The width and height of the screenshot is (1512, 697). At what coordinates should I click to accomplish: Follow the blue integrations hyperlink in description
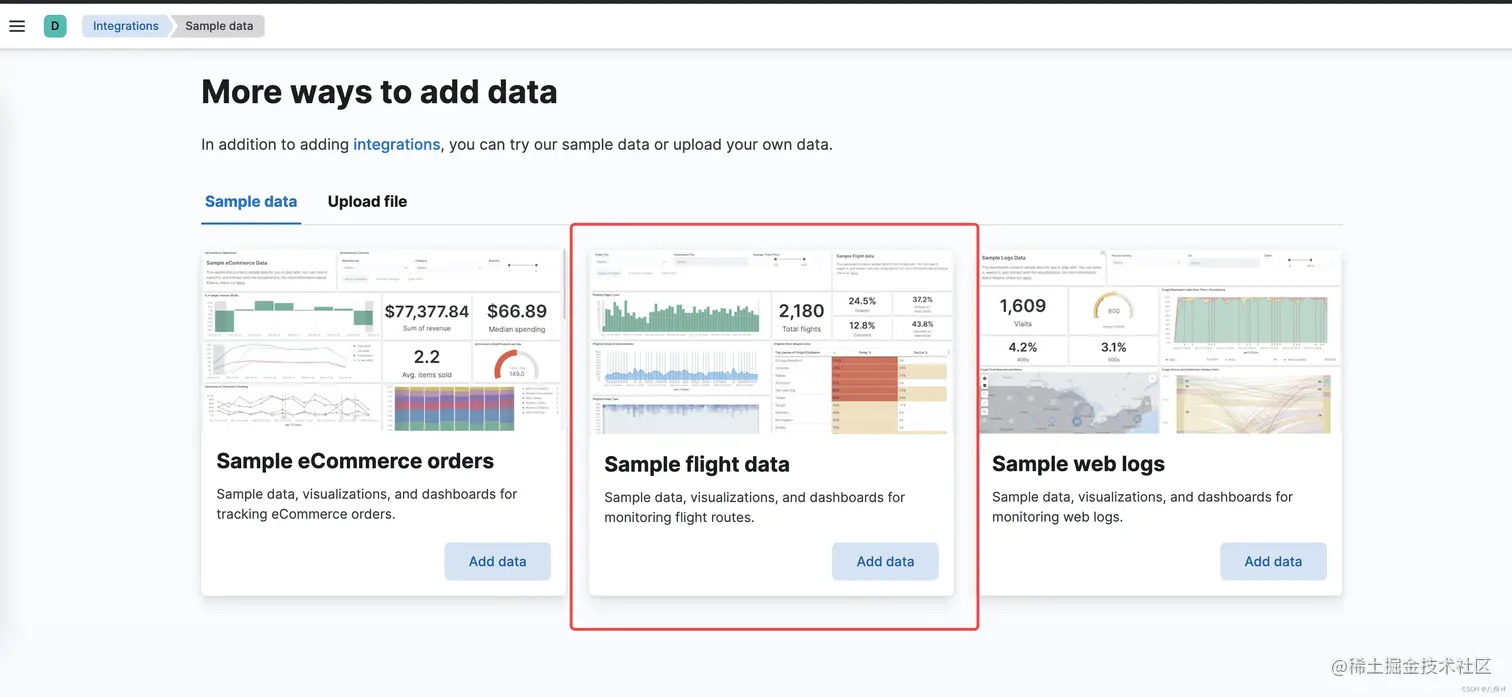[396, 144]
